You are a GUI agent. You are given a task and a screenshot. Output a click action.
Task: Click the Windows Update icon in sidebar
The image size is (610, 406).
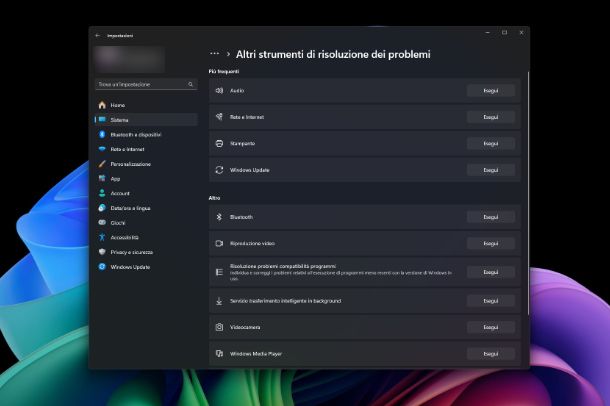click(x=102, y=267)
